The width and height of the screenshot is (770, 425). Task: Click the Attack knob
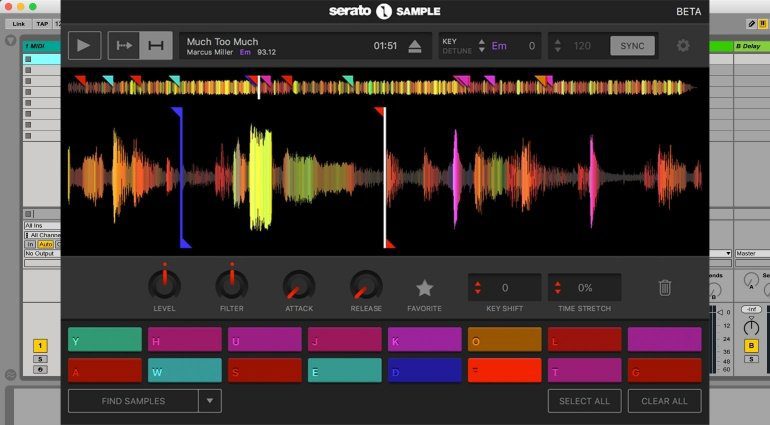coord(298,286)
